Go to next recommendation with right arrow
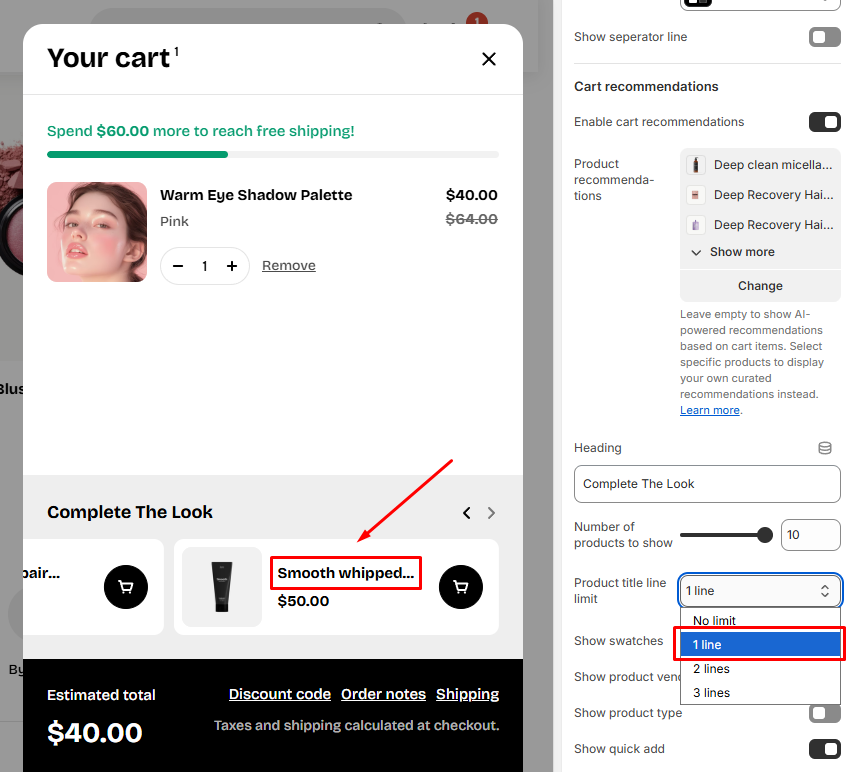The width and height of the screenshot is (847, 772). pyautogui.click(x=491, y=513)
